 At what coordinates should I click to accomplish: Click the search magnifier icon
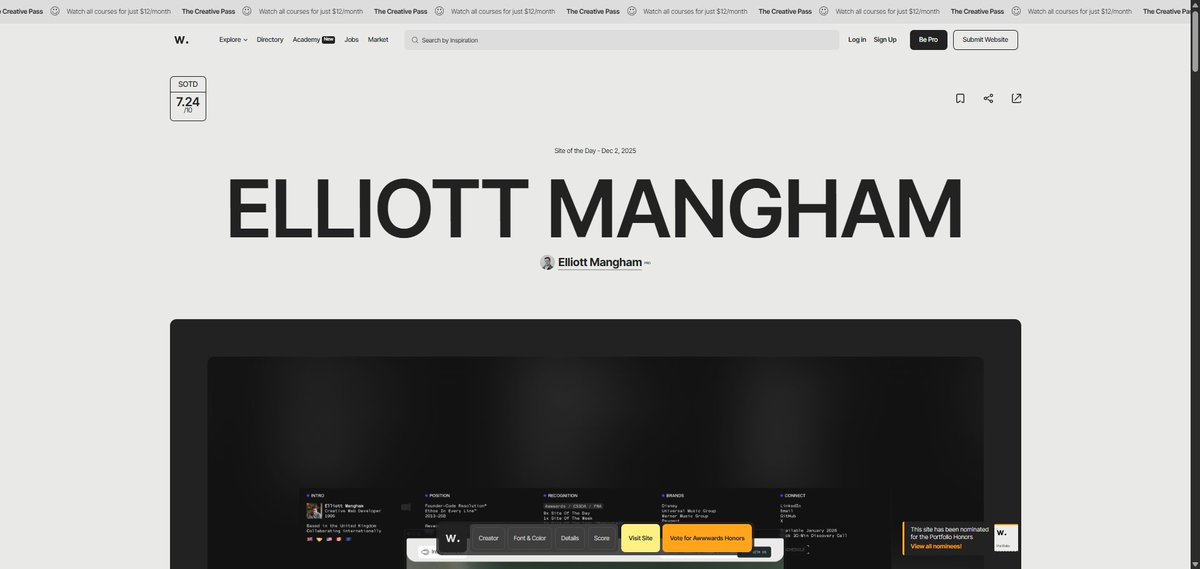[414, 40]
